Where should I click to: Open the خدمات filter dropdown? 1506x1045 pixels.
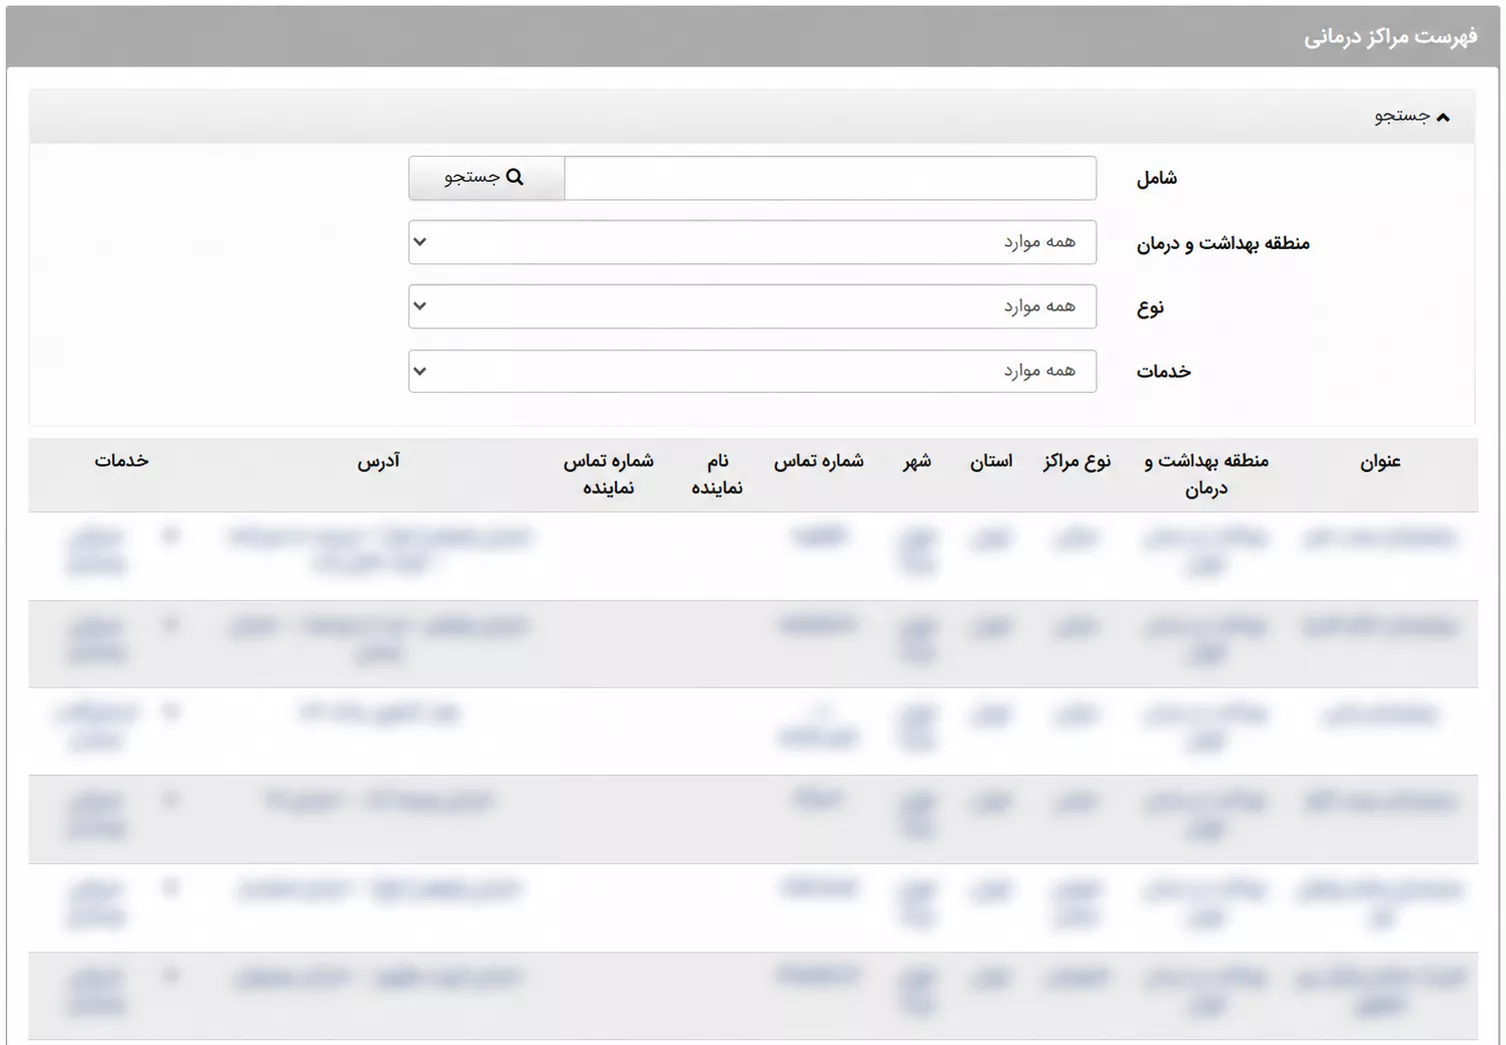pos(752,371)
